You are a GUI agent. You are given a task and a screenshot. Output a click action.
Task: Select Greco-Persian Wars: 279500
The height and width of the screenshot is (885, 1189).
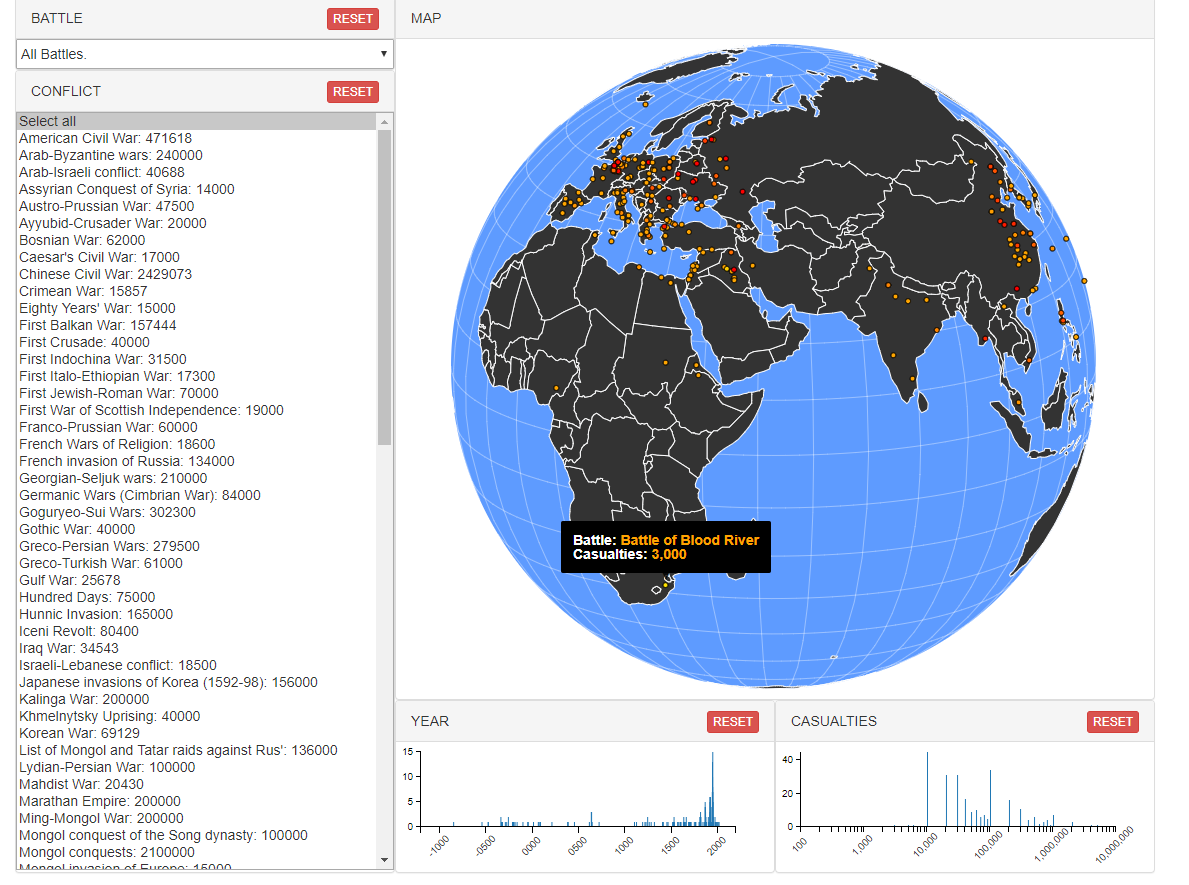point(196,546)
